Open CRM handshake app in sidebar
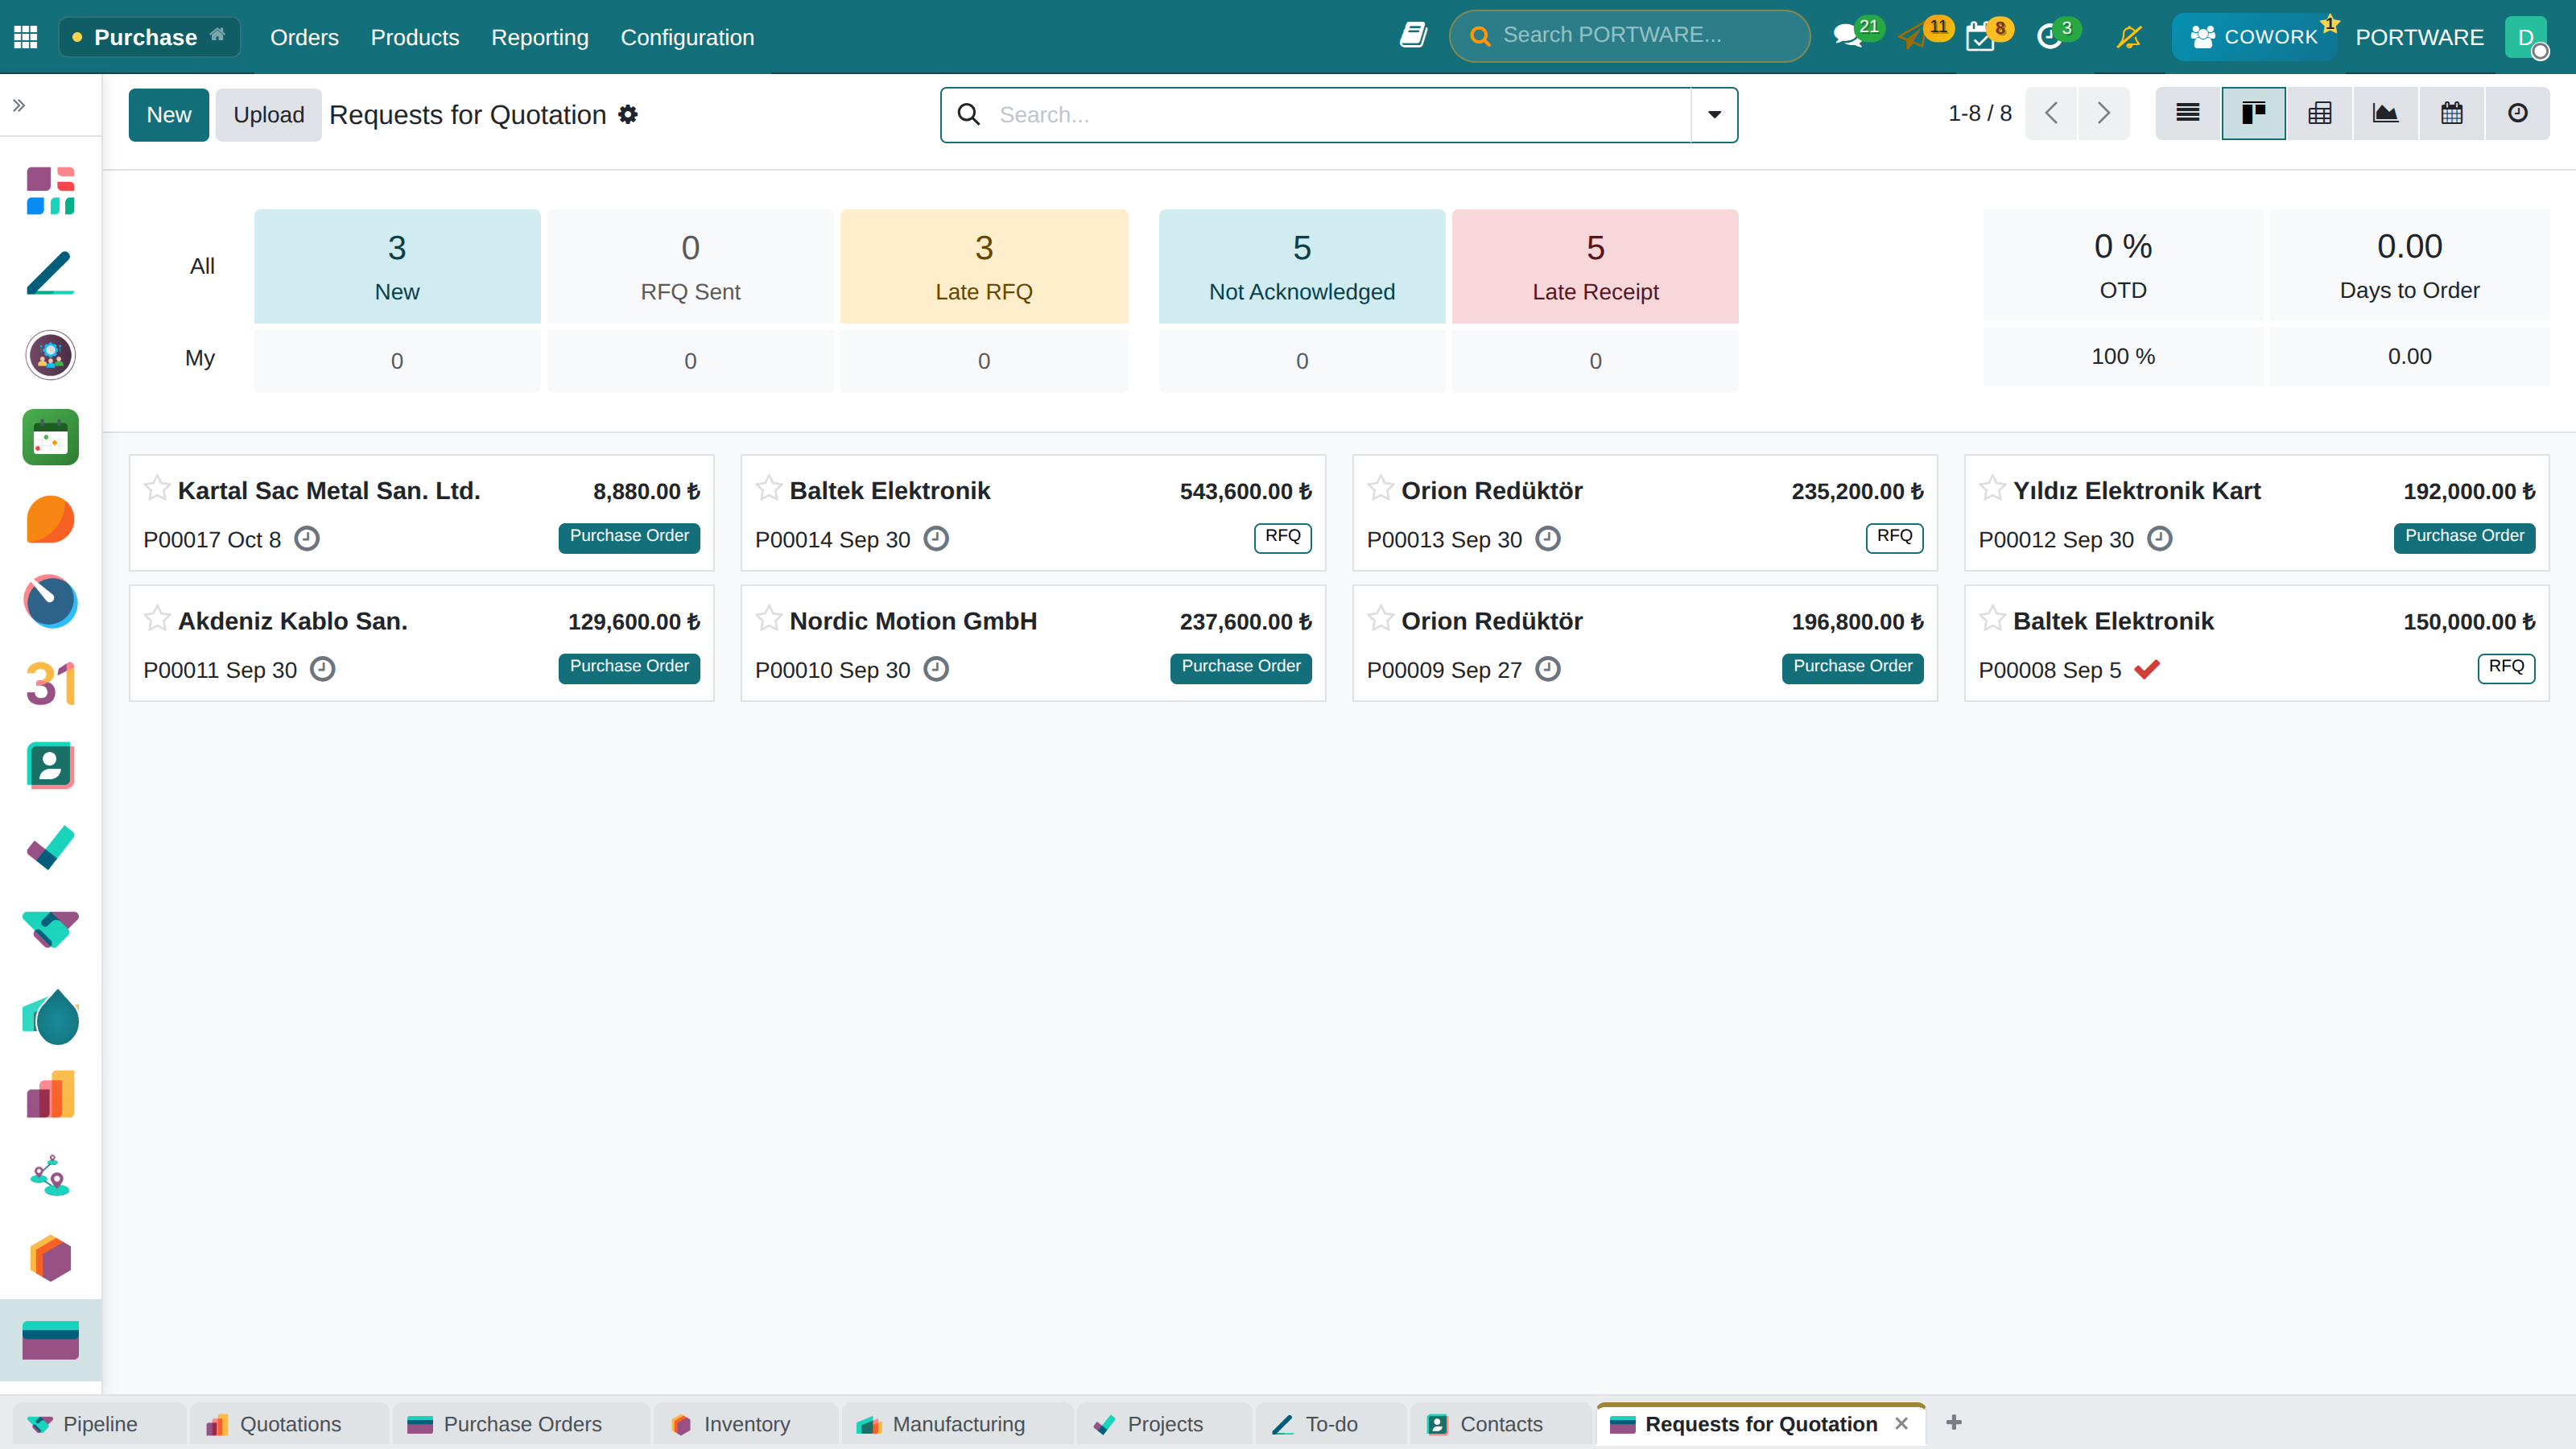Image resolution: width=2576 pixels, height=1449 pixels. click(x=51, y=930)
